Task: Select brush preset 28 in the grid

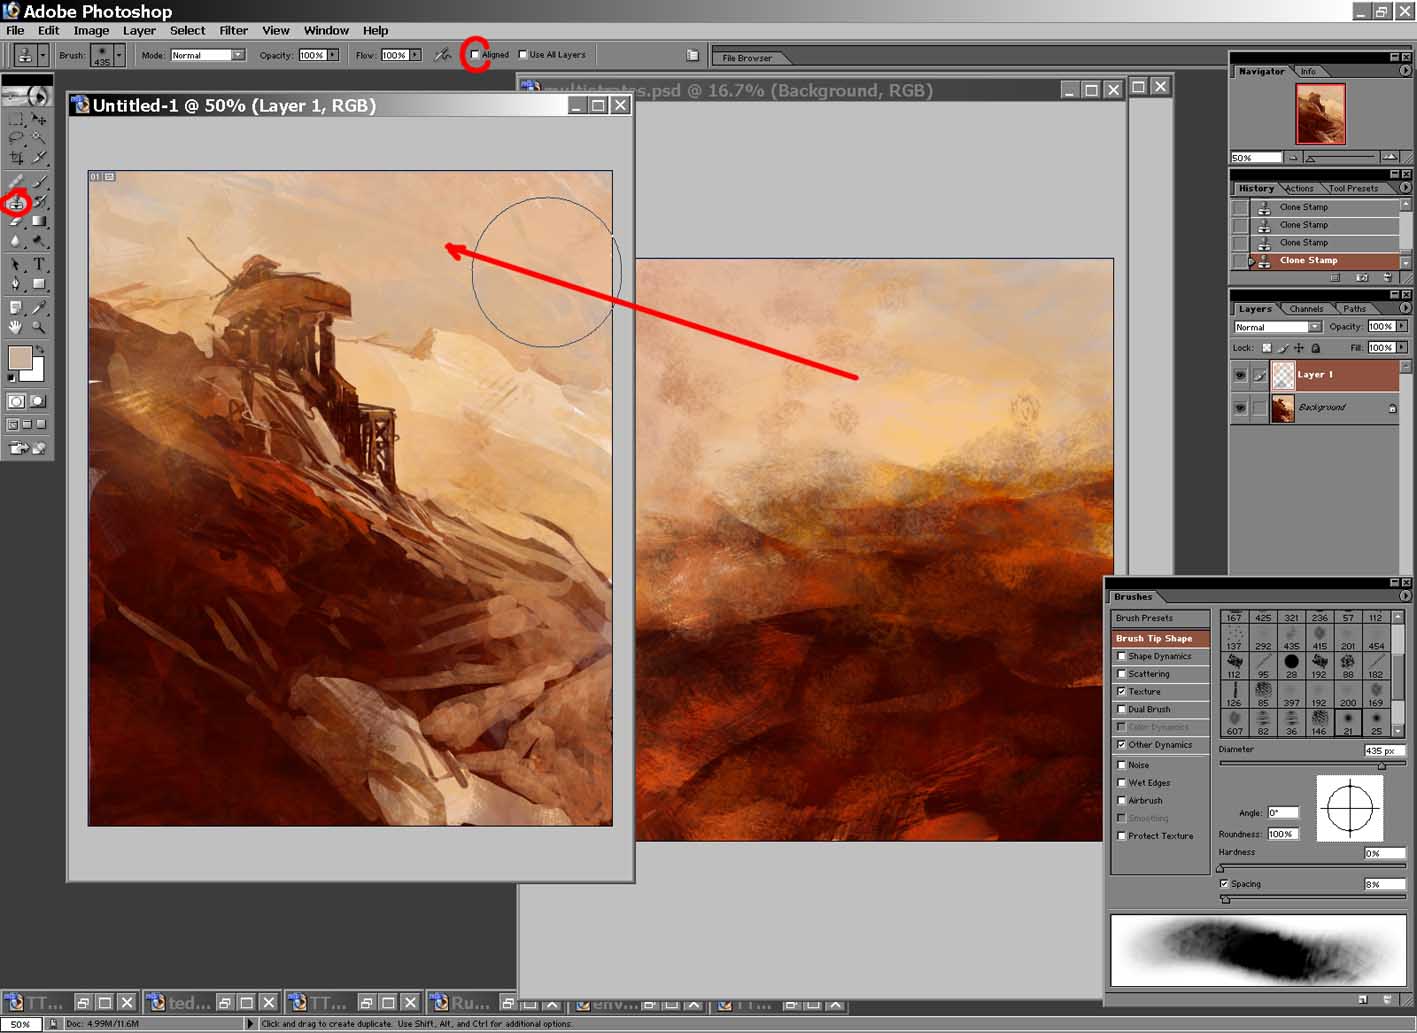Action: coord(1292,665)
